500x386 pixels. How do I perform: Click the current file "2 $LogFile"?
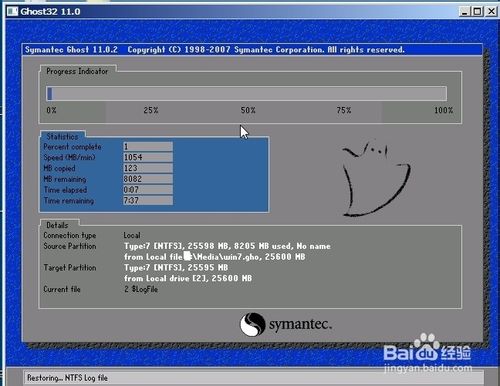pyautogui.click(x=141, y=289)
